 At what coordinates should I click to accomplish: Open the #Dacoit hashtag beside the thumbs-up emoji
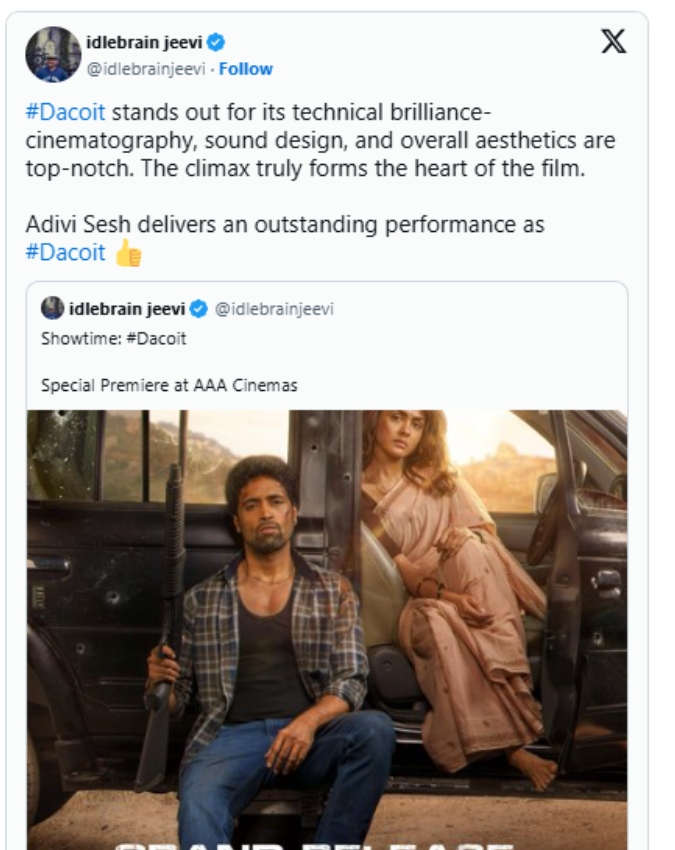pos(65,252)
